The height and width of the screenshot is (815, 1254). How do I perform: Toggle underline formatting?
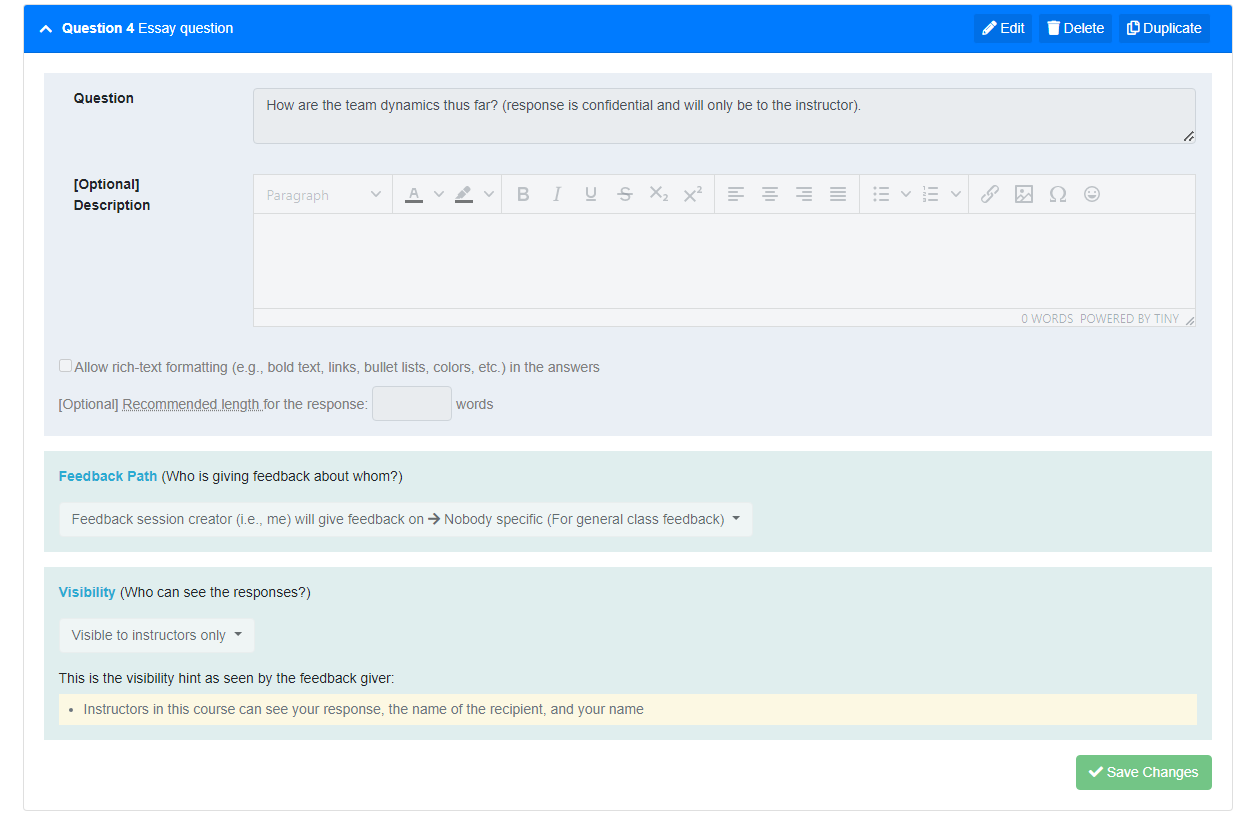(x=591, y=195)
